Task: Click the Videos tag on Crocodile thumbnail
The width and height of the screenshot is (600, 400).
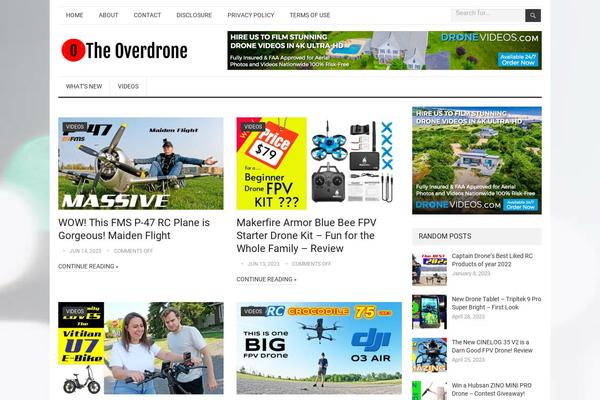Action: (x=253, y=311)
